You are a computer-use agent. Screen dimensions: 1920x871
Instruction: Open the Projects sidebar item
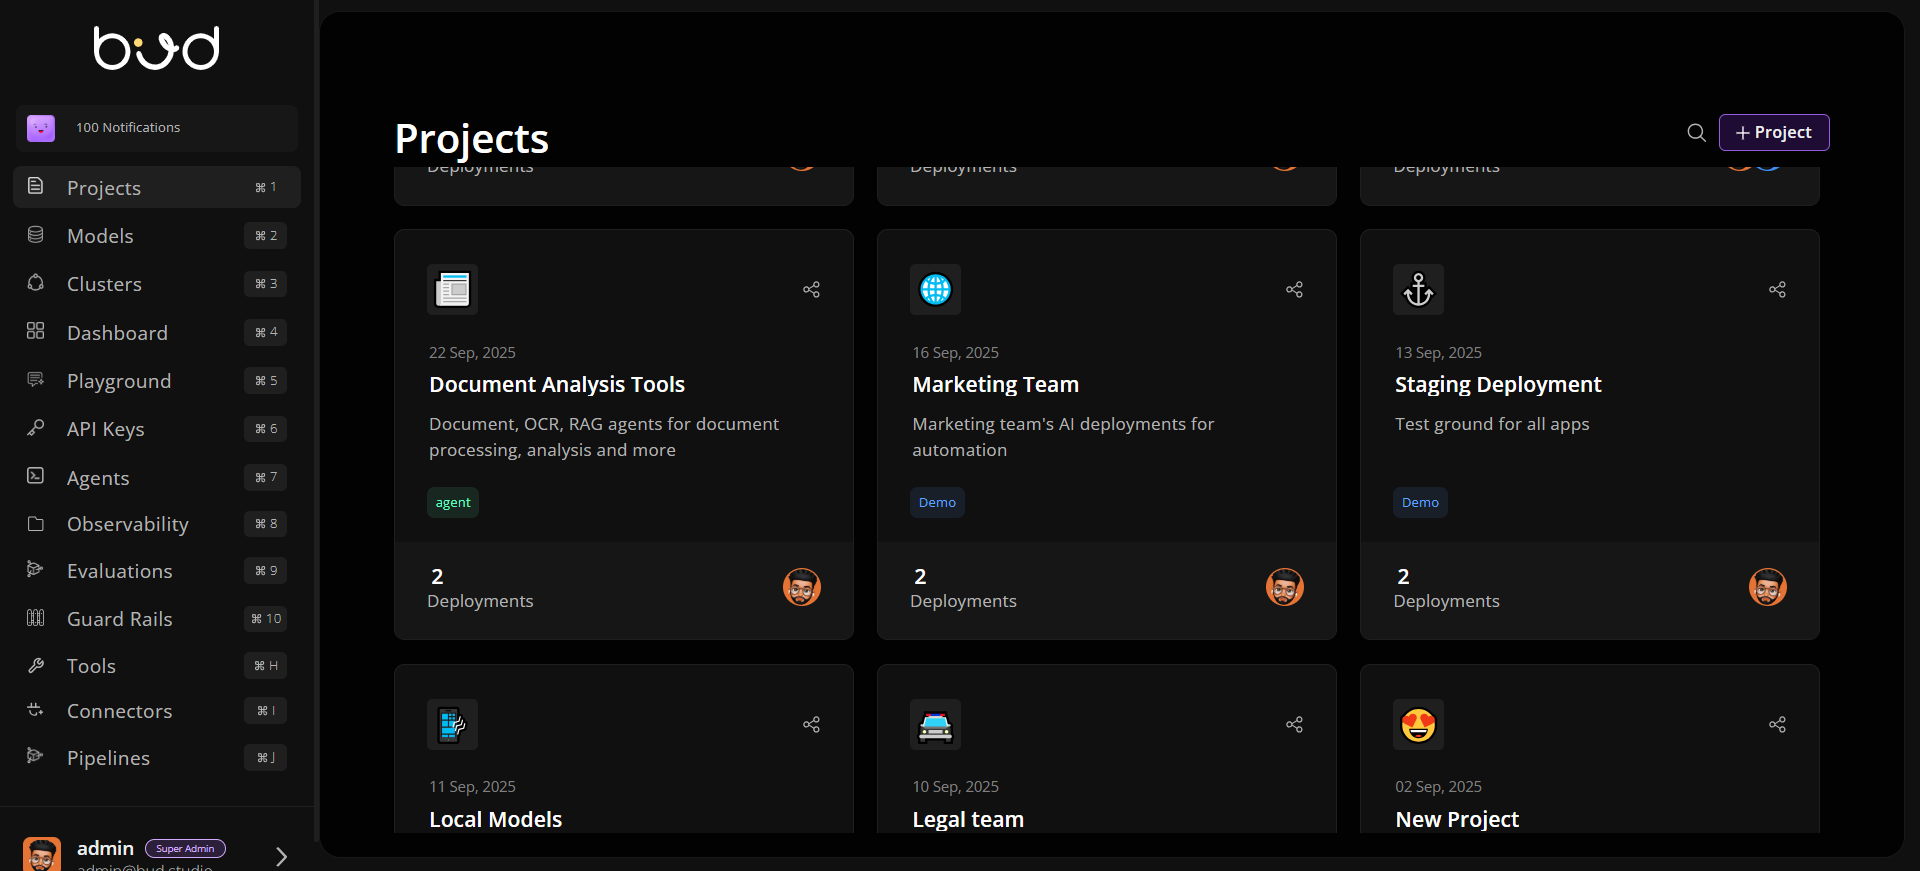tap(157, 187)
